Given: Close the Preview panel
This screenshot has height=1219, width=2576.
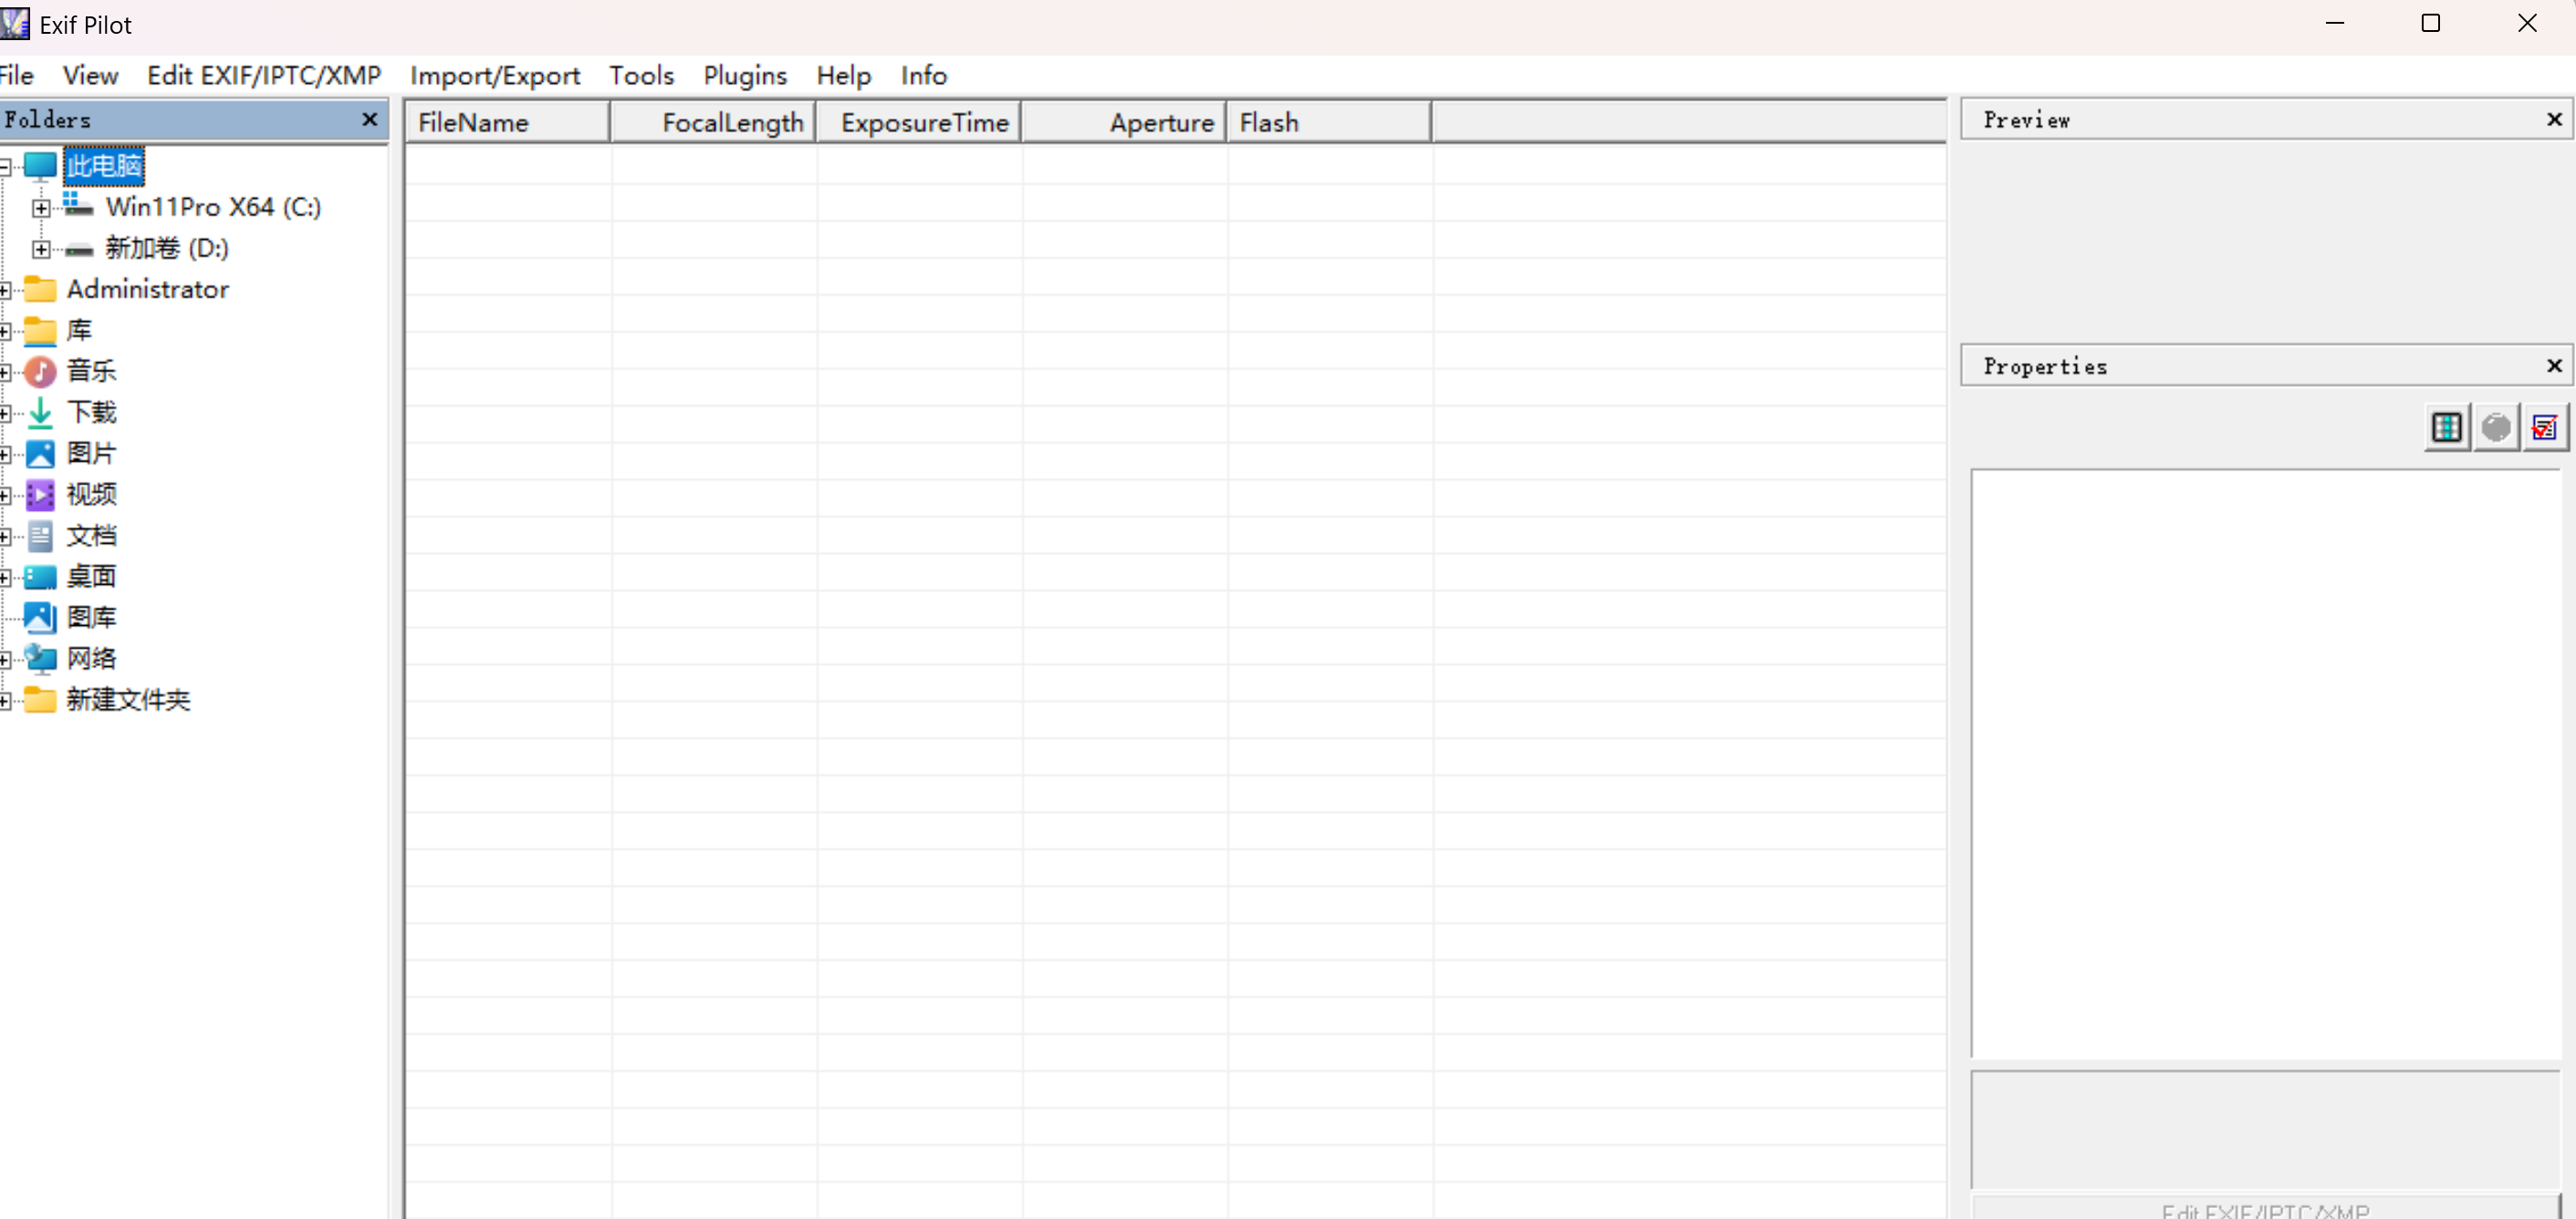Looking at the screenshot, I should click(x=2554, y=119).
